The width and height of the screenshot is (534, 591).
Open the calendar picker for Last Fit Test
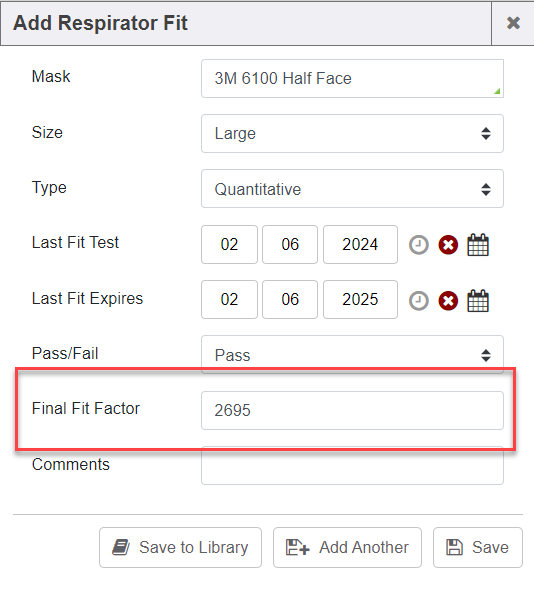coord(478,245)
